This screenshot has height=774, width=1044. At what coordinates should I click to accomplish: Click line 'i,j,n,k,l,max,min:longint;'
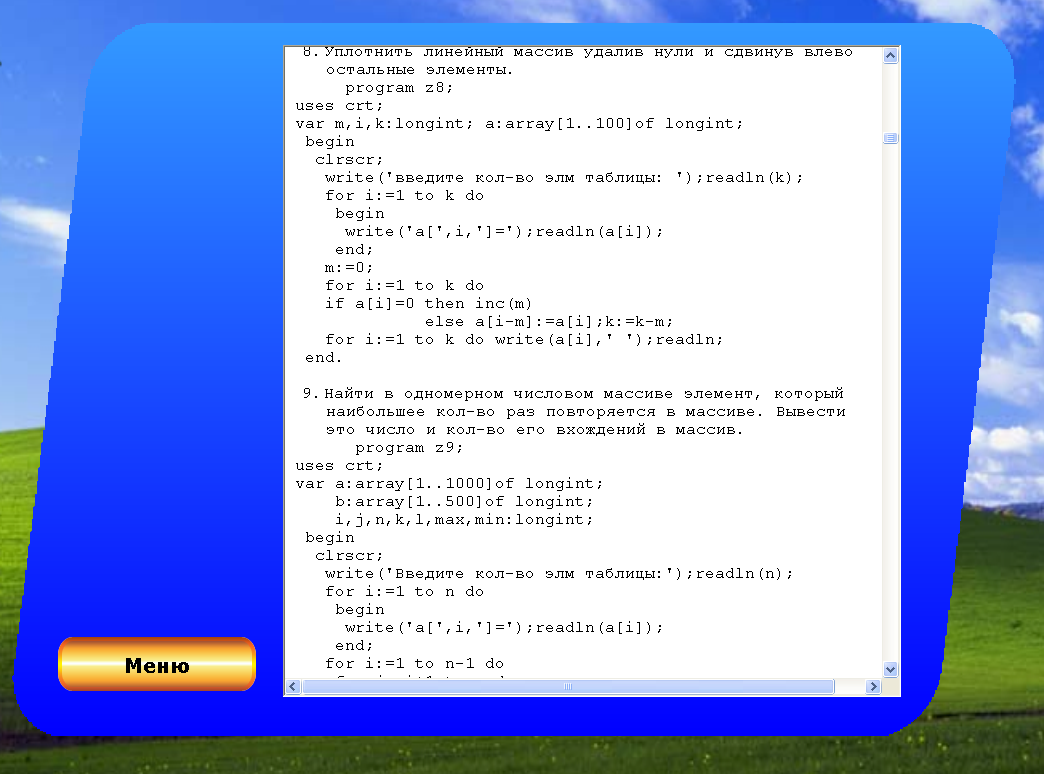464,520
